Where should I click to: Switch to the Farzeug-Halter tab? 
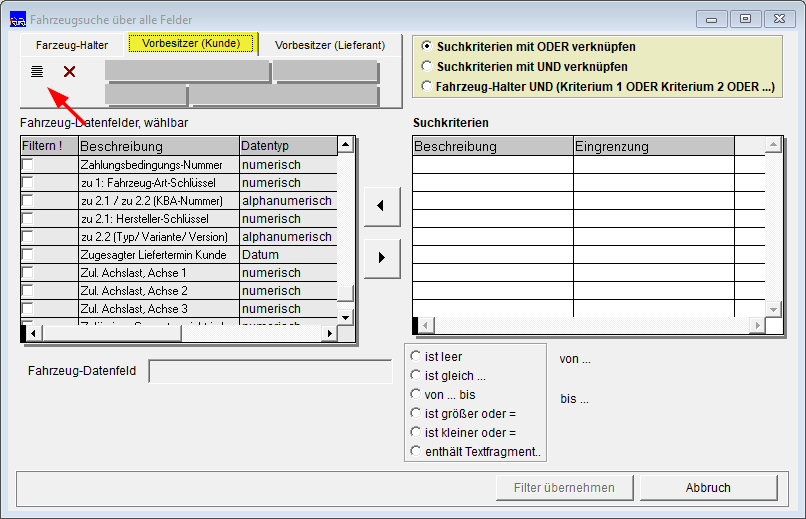coord(72,45)
